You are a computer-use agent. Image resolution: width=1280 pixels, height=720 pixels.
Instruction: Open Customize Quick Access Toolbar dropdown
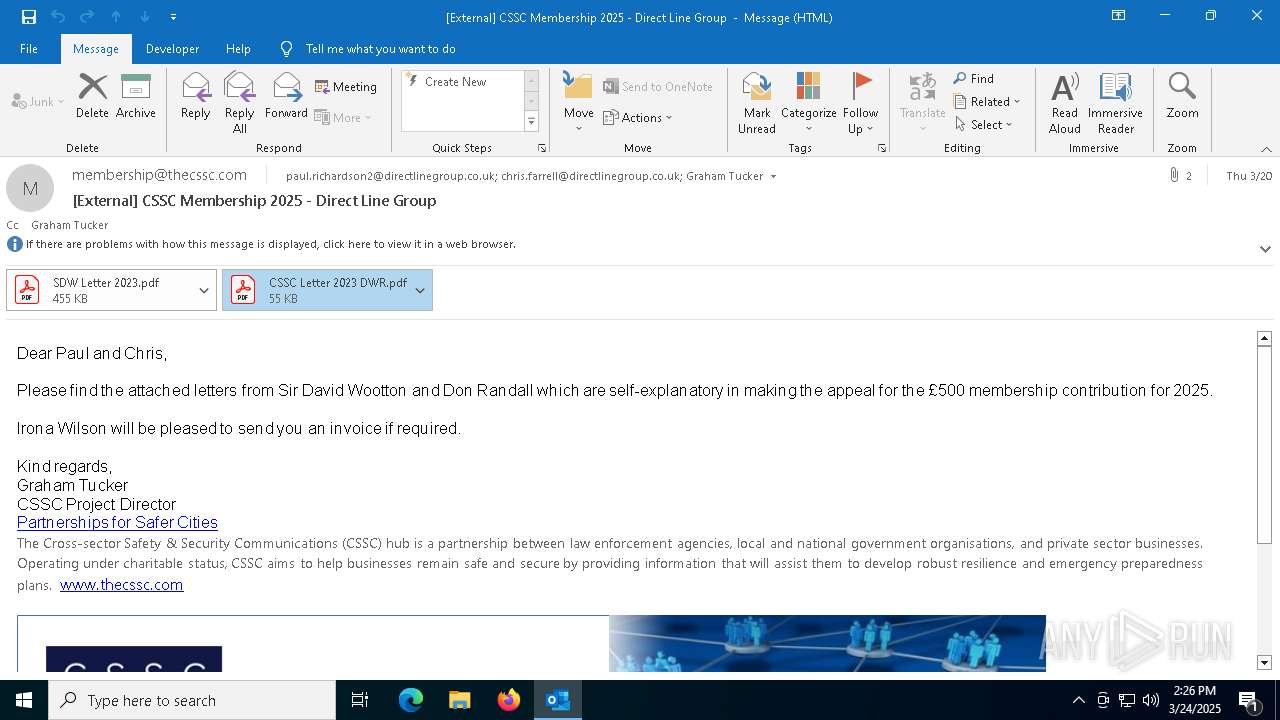174,17
